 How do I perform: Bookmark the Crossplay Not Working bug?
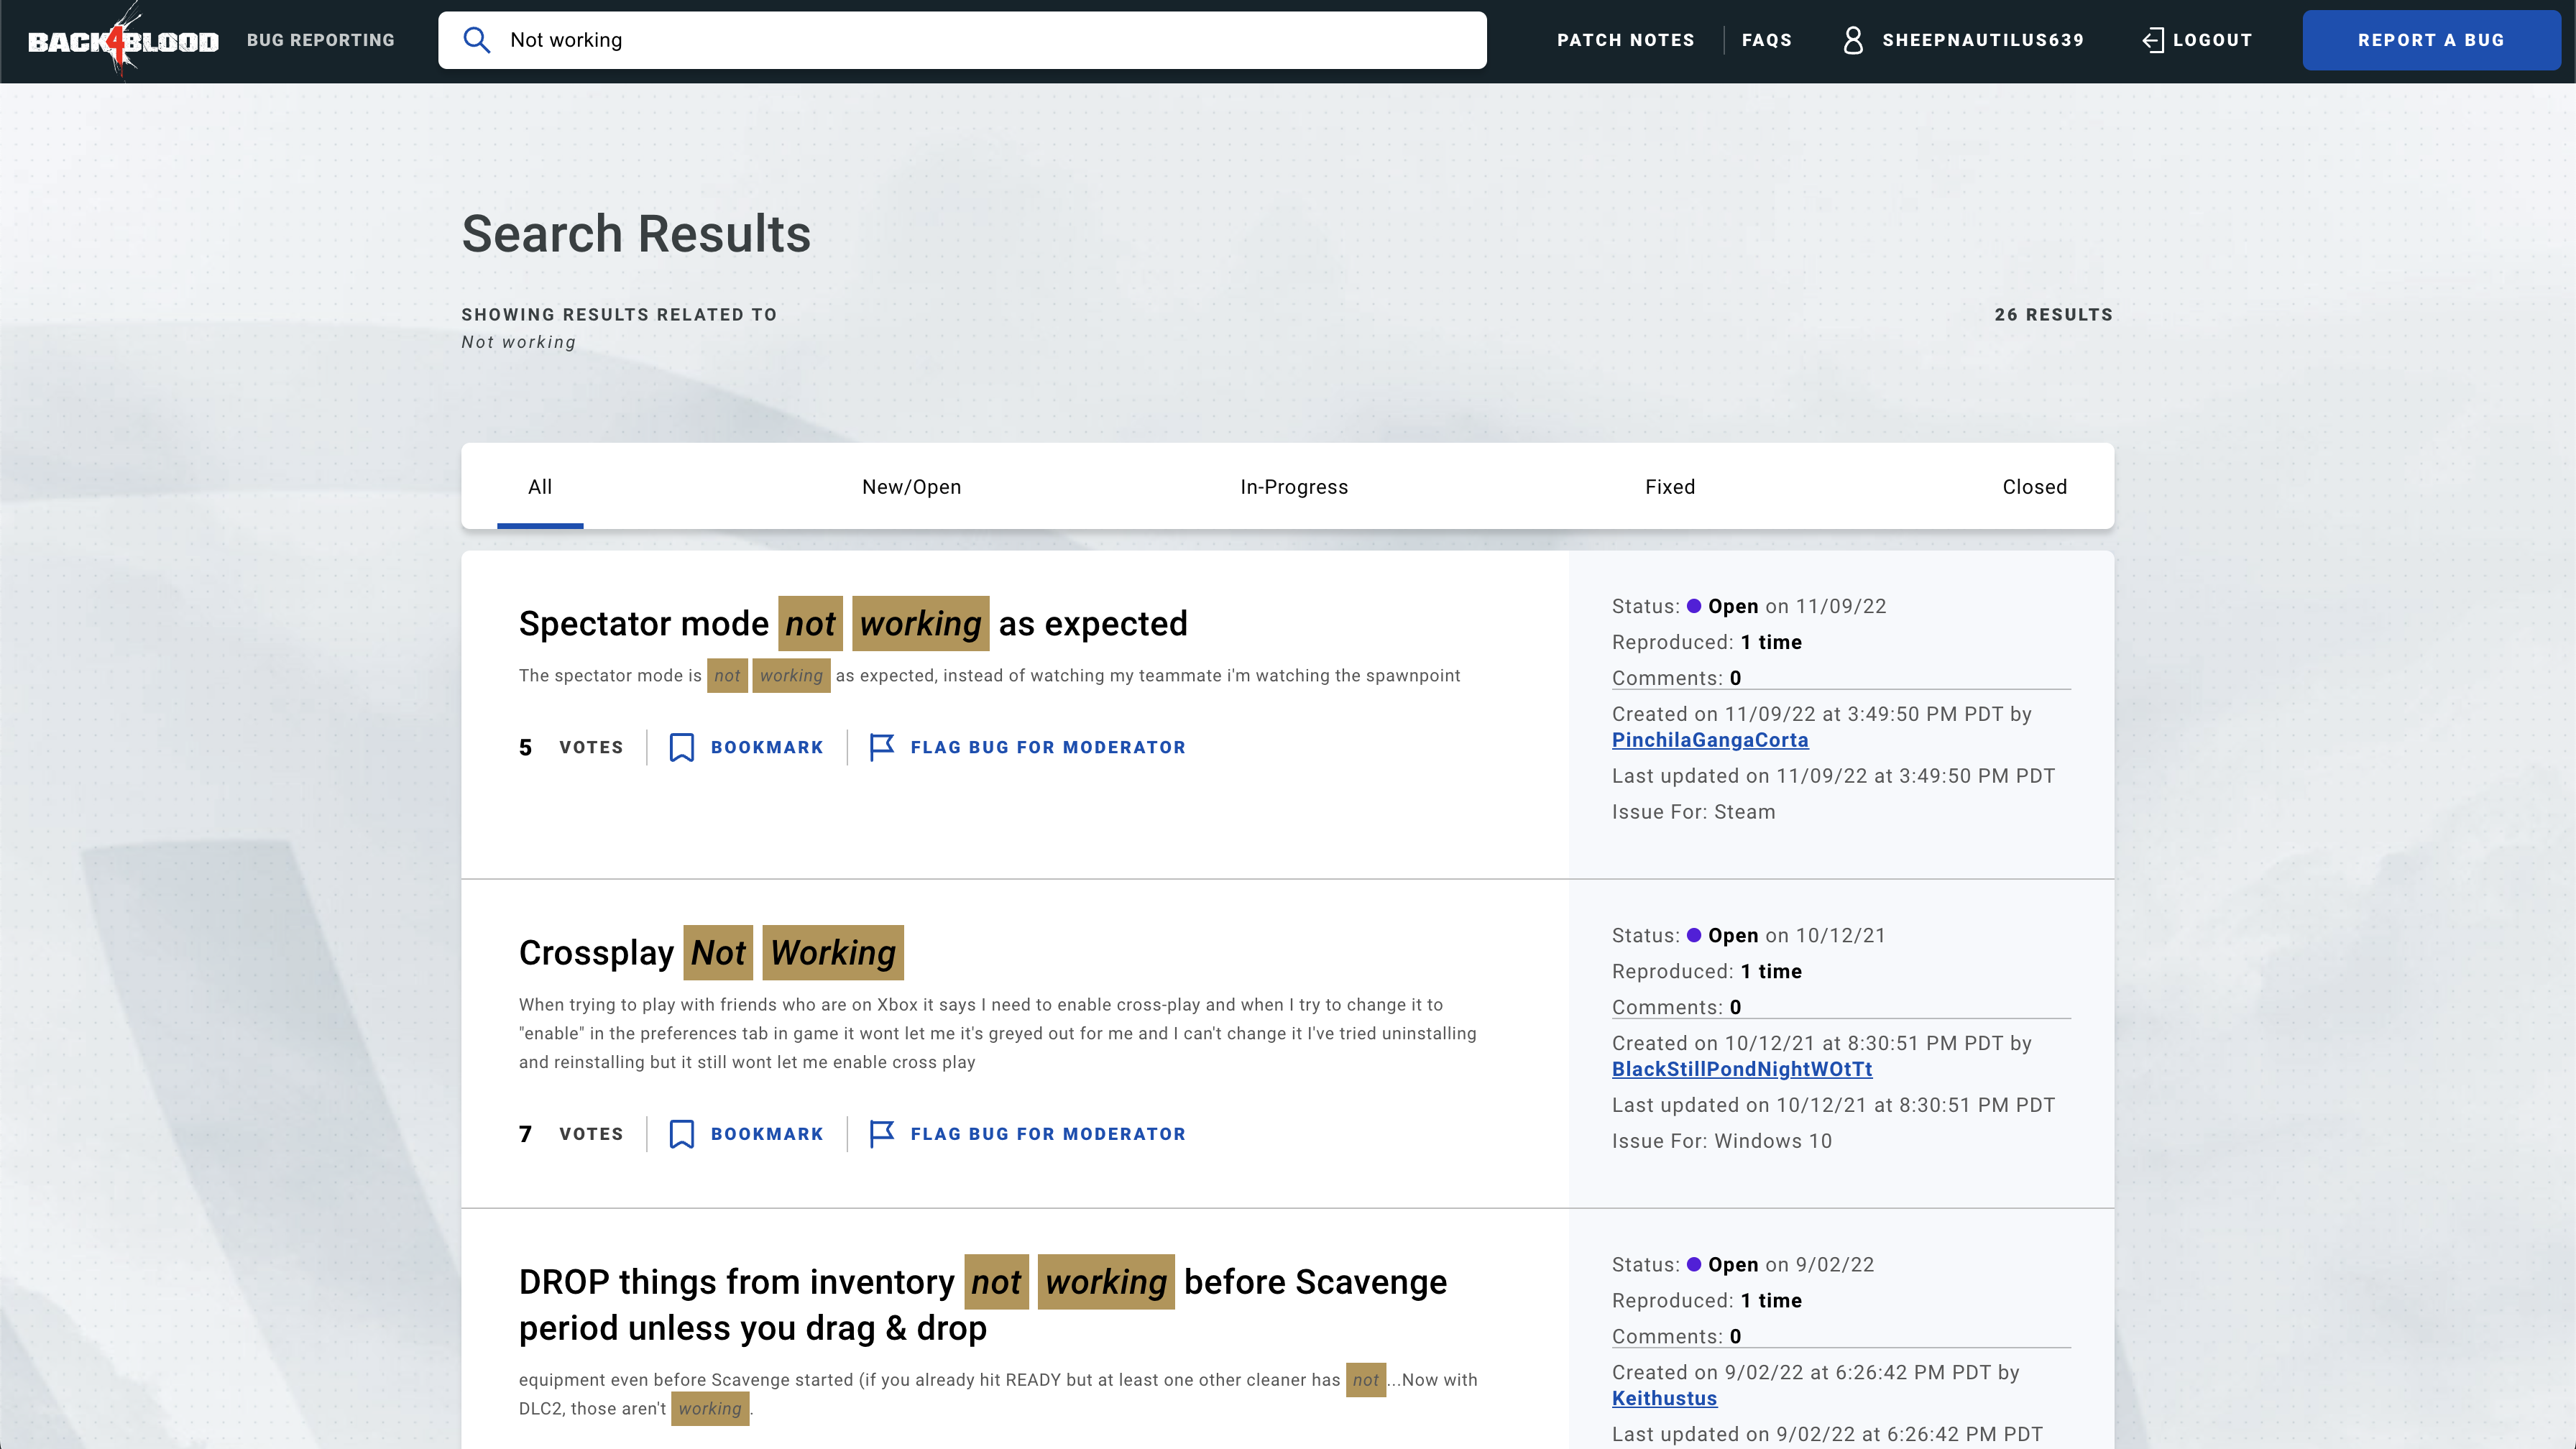[746, 1134]
